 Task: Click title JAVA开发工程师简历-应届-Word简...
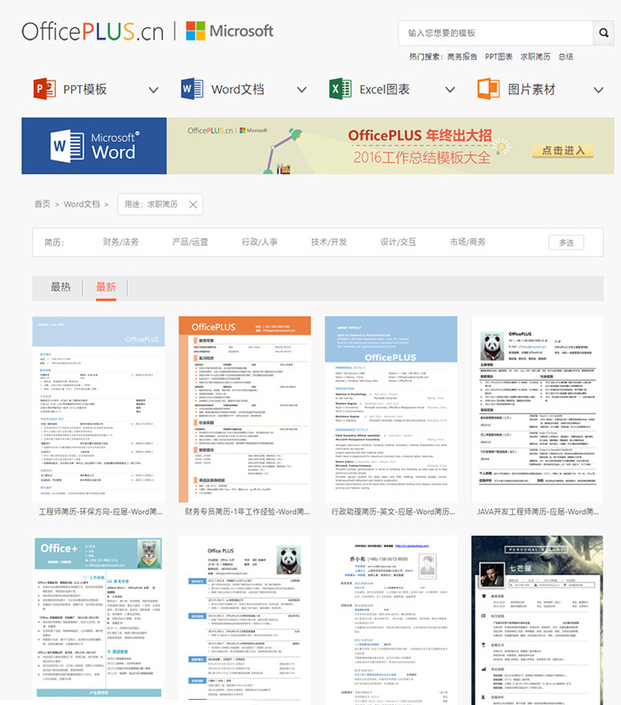point(538,512)
